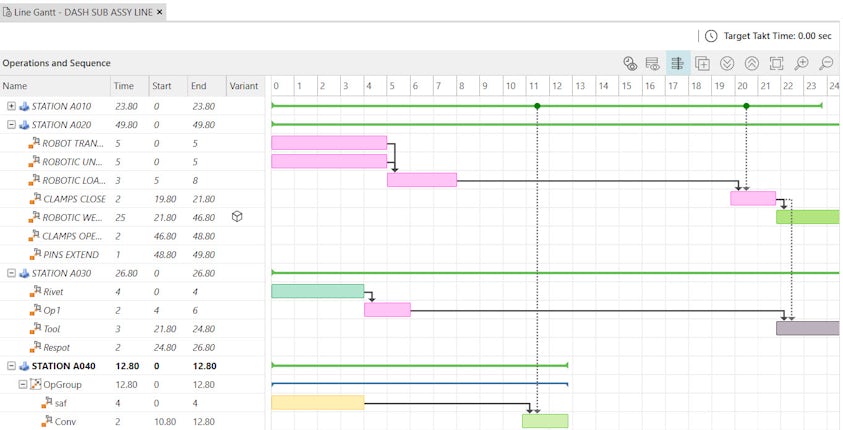Click the Collapse All double-chevron-up icon

pyautogui.click(x=752, y=63)
